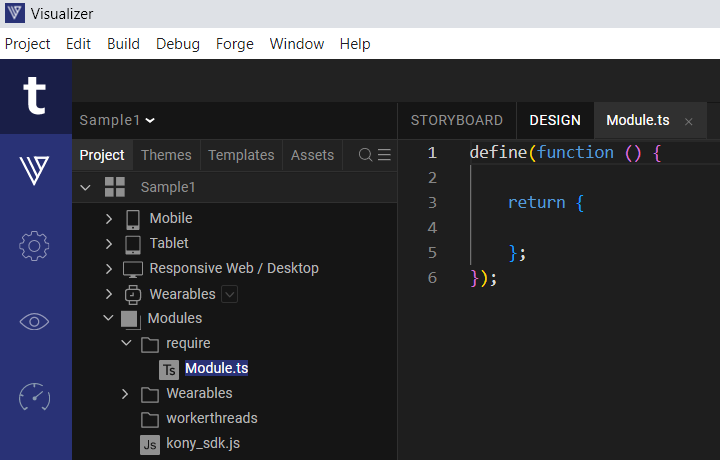Open the Visualizer V icon in sidebar
The height and width of the screenshot is (460, 720).
pos(35,170)
